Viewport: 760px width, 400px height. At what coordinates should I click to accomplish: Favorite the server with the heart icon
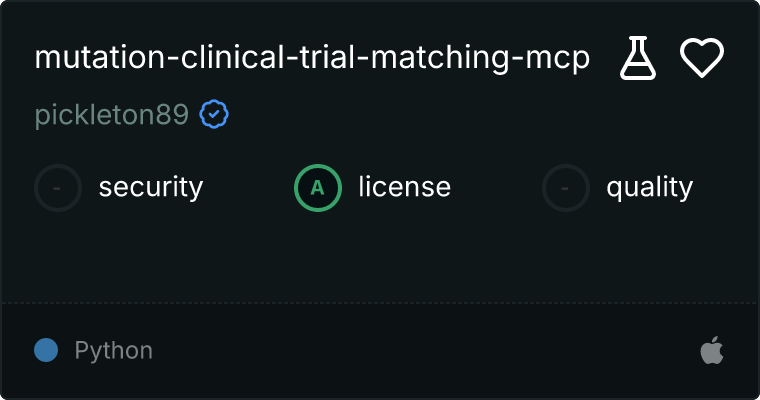tap(702, 58)
